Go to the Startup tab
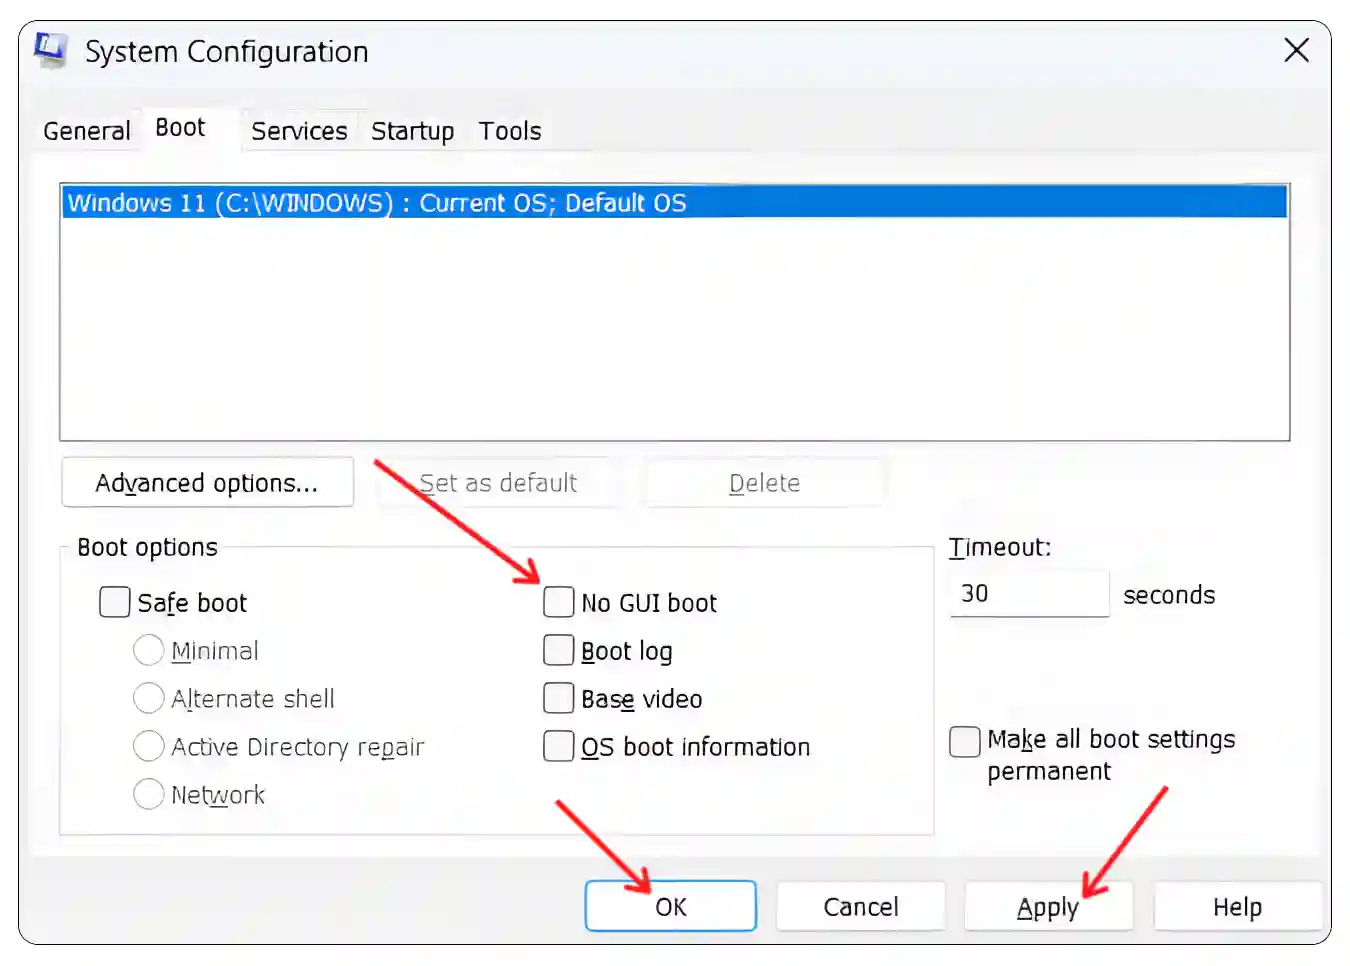Viewport: 1350px width, 966px height. coord(412,131)
